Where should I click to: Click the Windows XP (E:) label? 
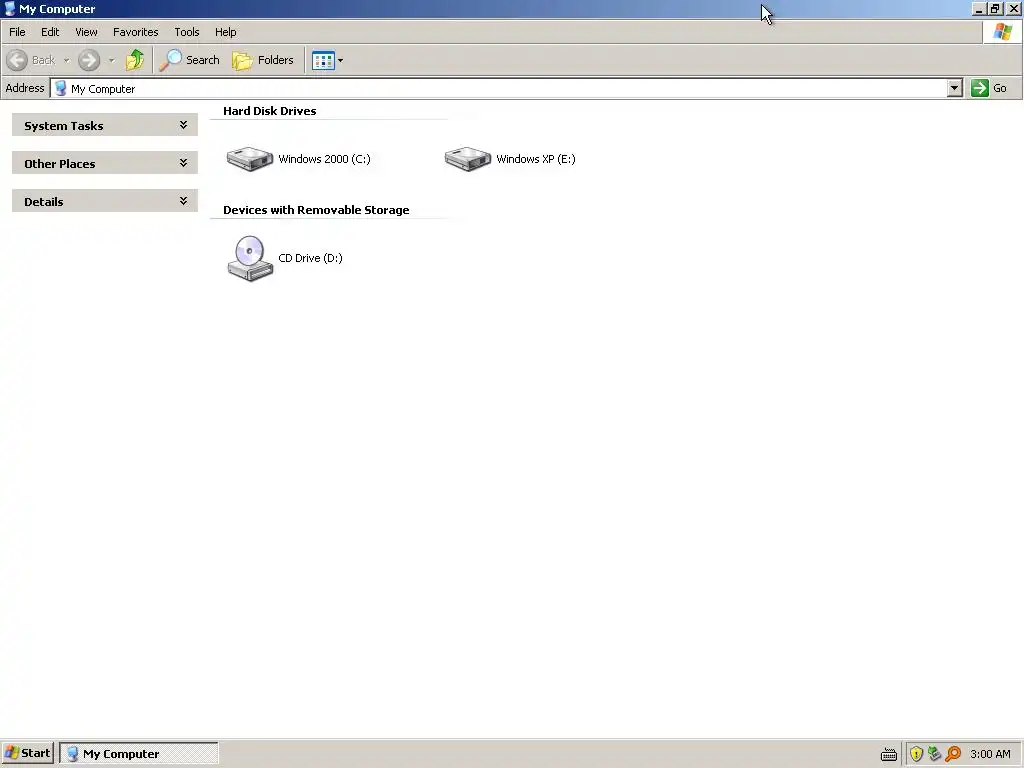536,159
